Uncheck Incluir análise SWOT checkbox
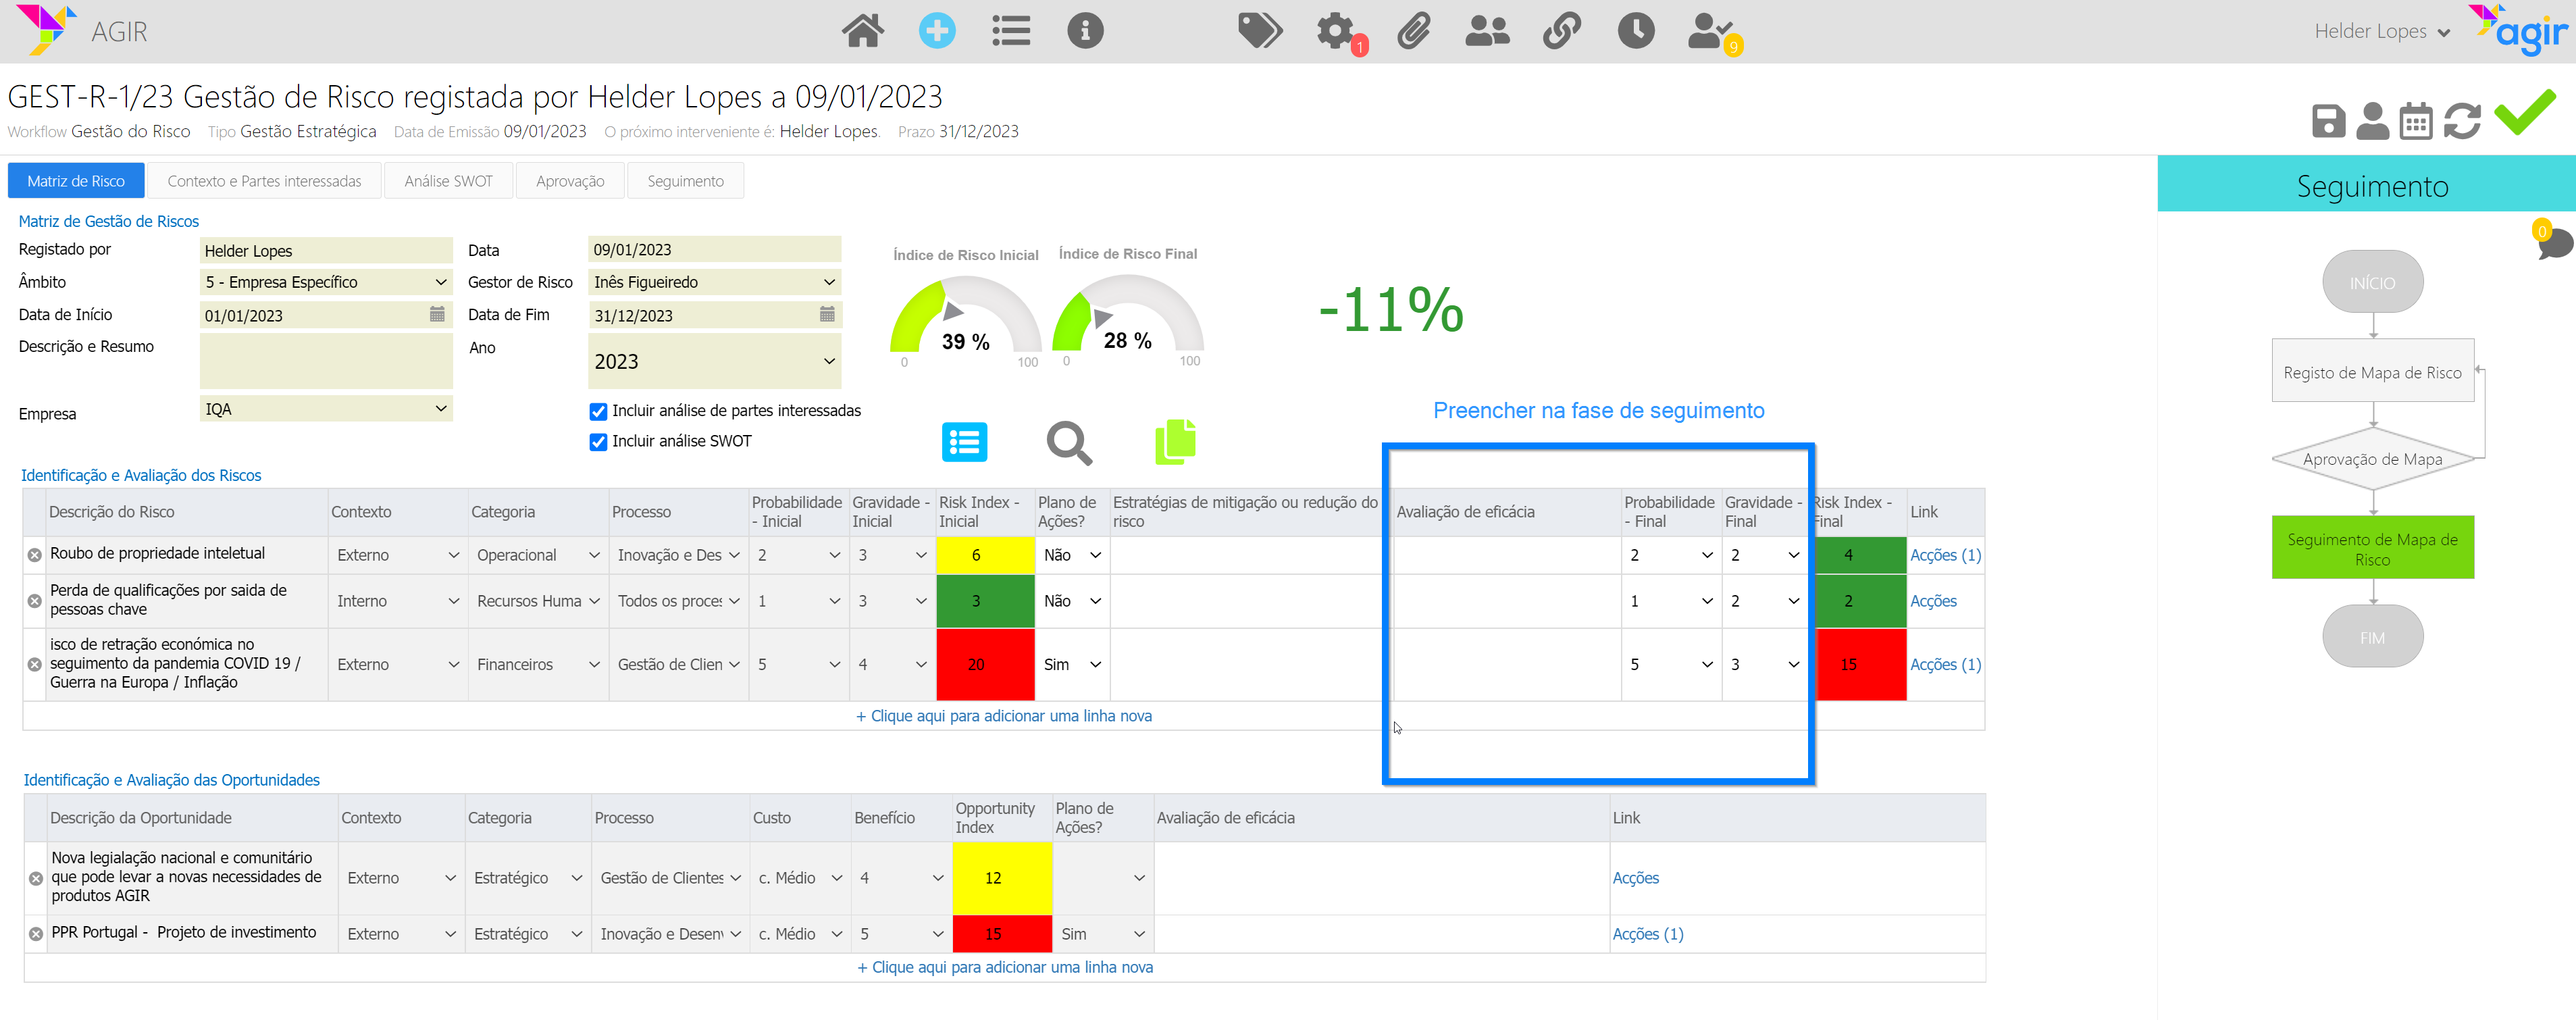This screenshot has width=2576, height=1020. click(x=598, y=442)
